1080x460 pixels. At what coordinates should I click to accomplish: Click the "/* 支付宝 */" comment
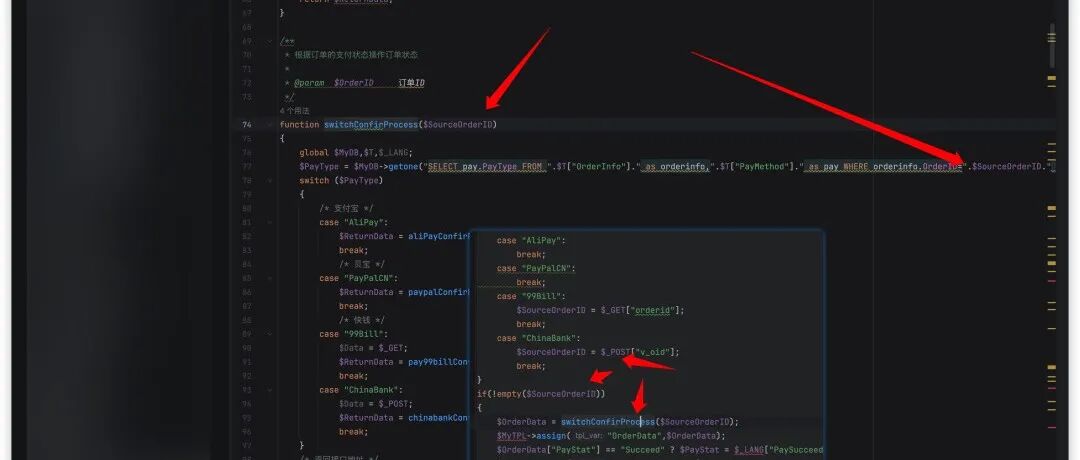(x=346, y=209)
